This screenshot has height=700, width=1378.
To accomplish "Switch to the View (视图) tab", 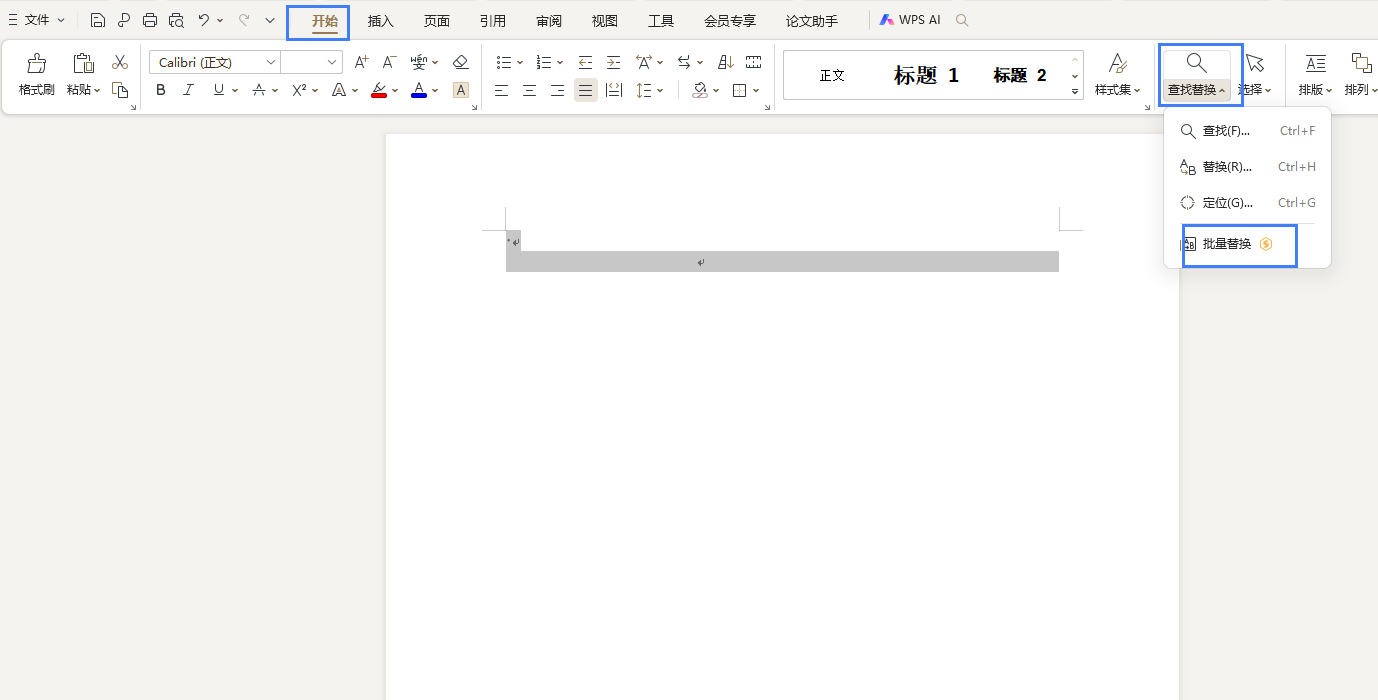I will coord(605,21).
